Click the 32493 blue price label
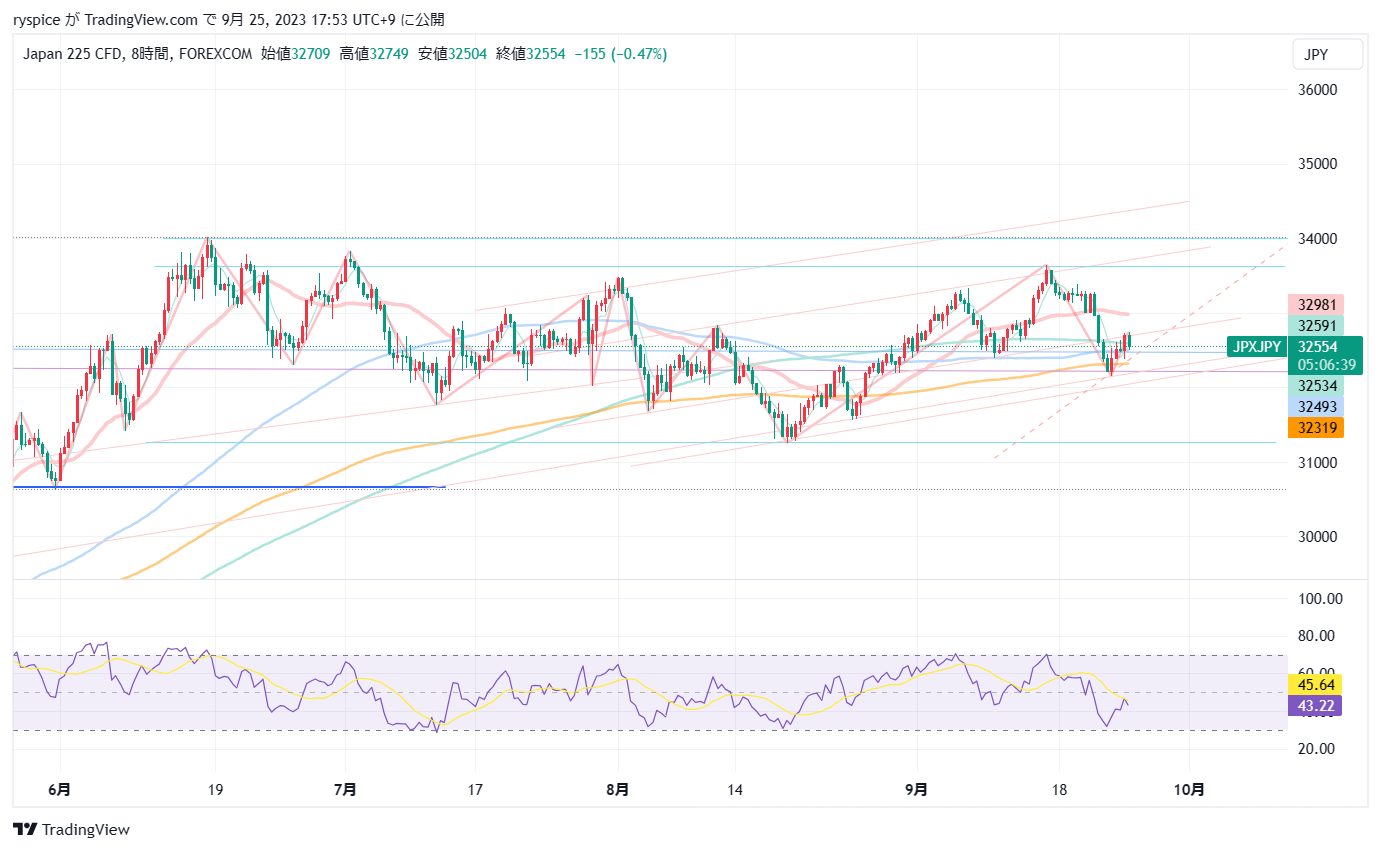 [1315, 406]
